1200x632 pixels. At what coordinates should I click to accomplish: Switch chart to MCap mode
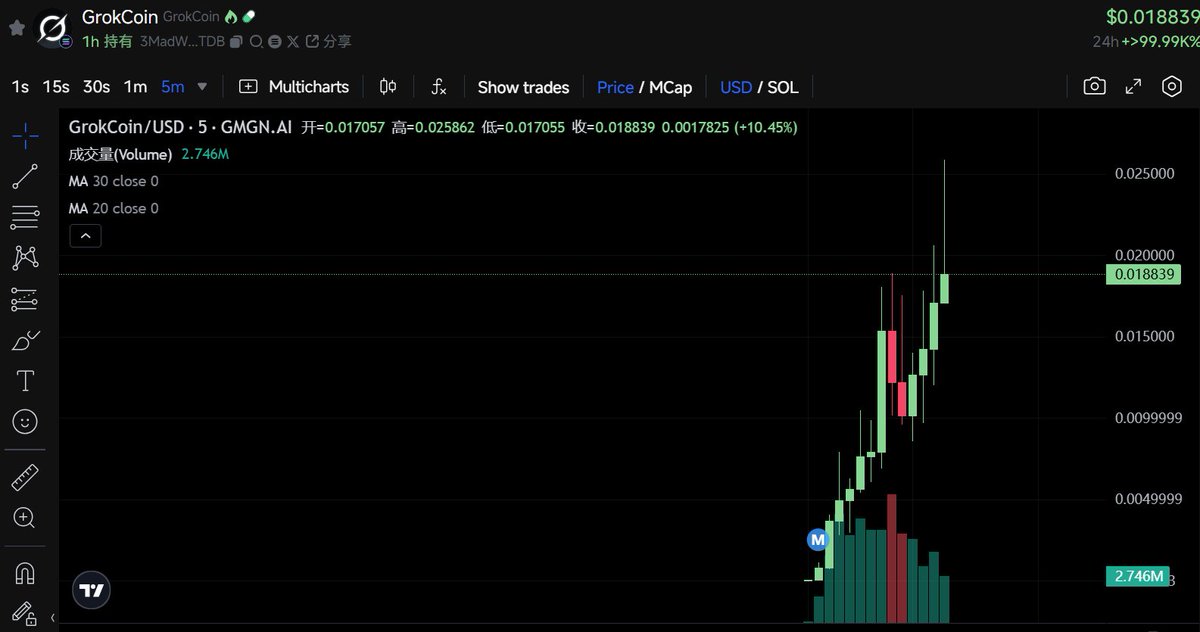tap(670, 87)
